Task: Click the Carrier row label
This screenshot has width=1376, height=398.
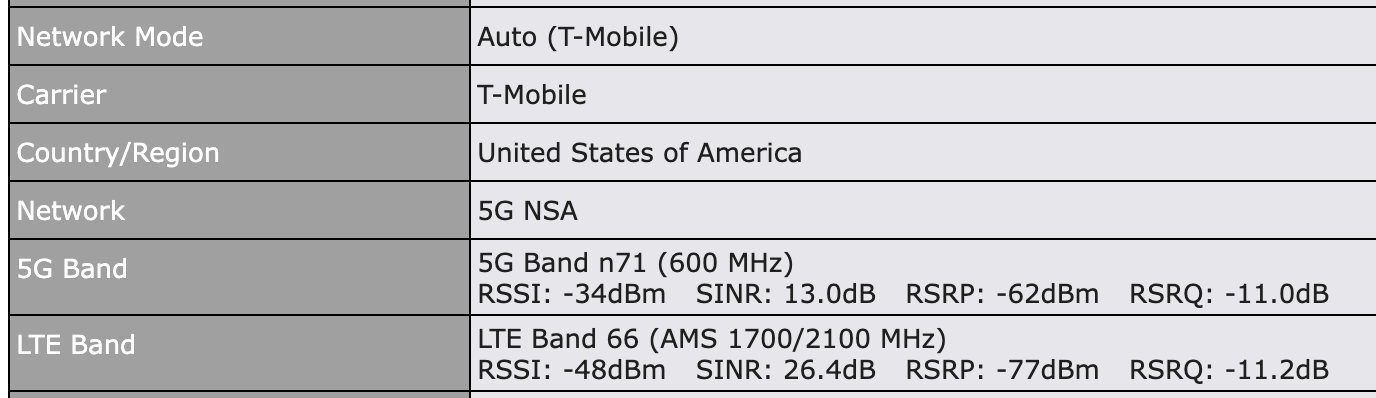Action: (234, 96)
